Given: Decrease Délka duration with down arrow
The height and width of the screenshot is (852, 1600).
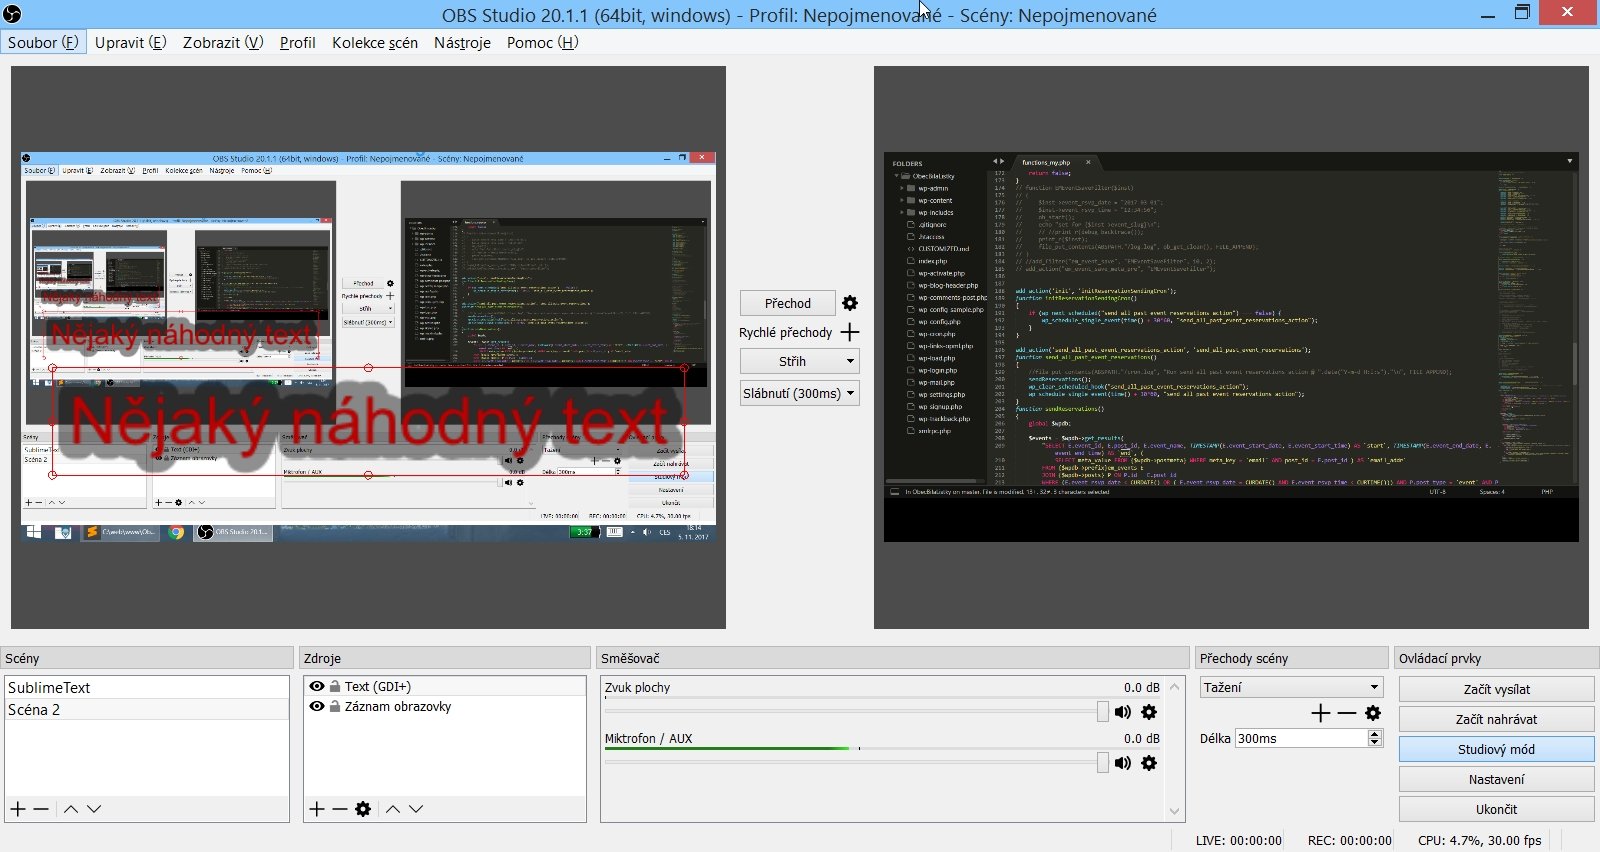Looking at the screenshot, I should point(1375,742).
